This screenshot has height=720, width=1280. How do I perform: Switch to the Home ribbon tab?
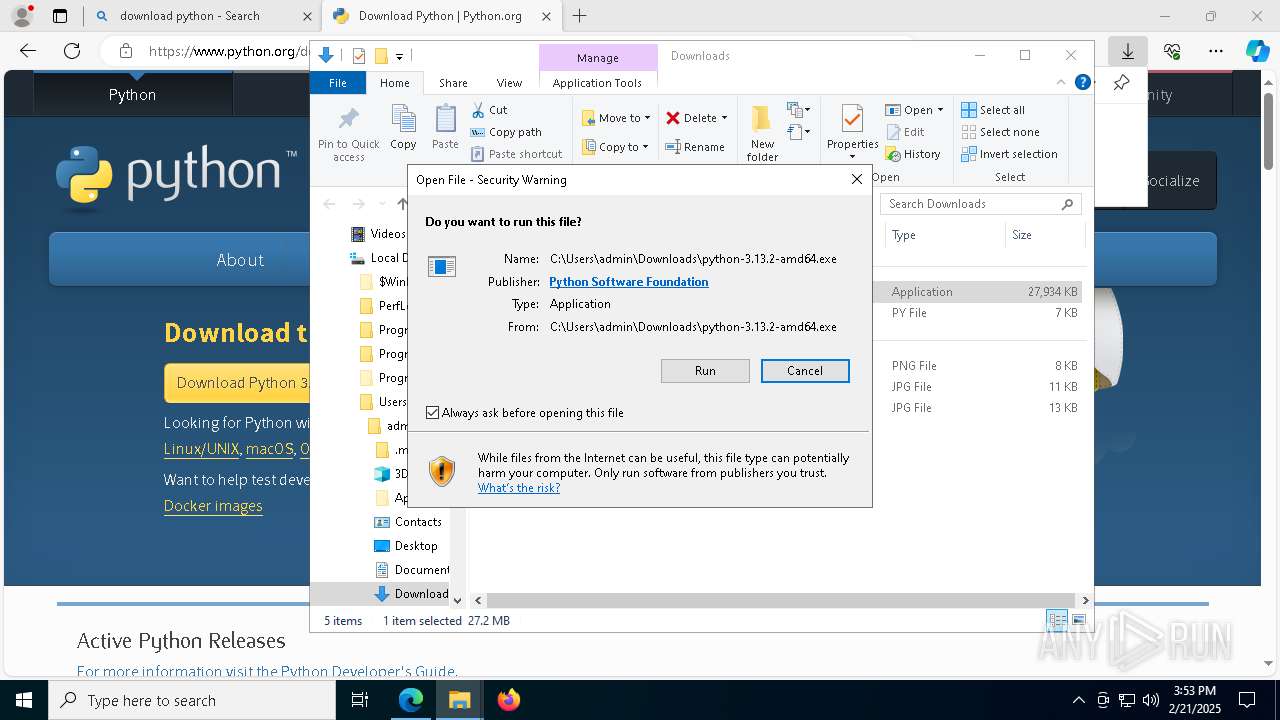coord(394,83)
